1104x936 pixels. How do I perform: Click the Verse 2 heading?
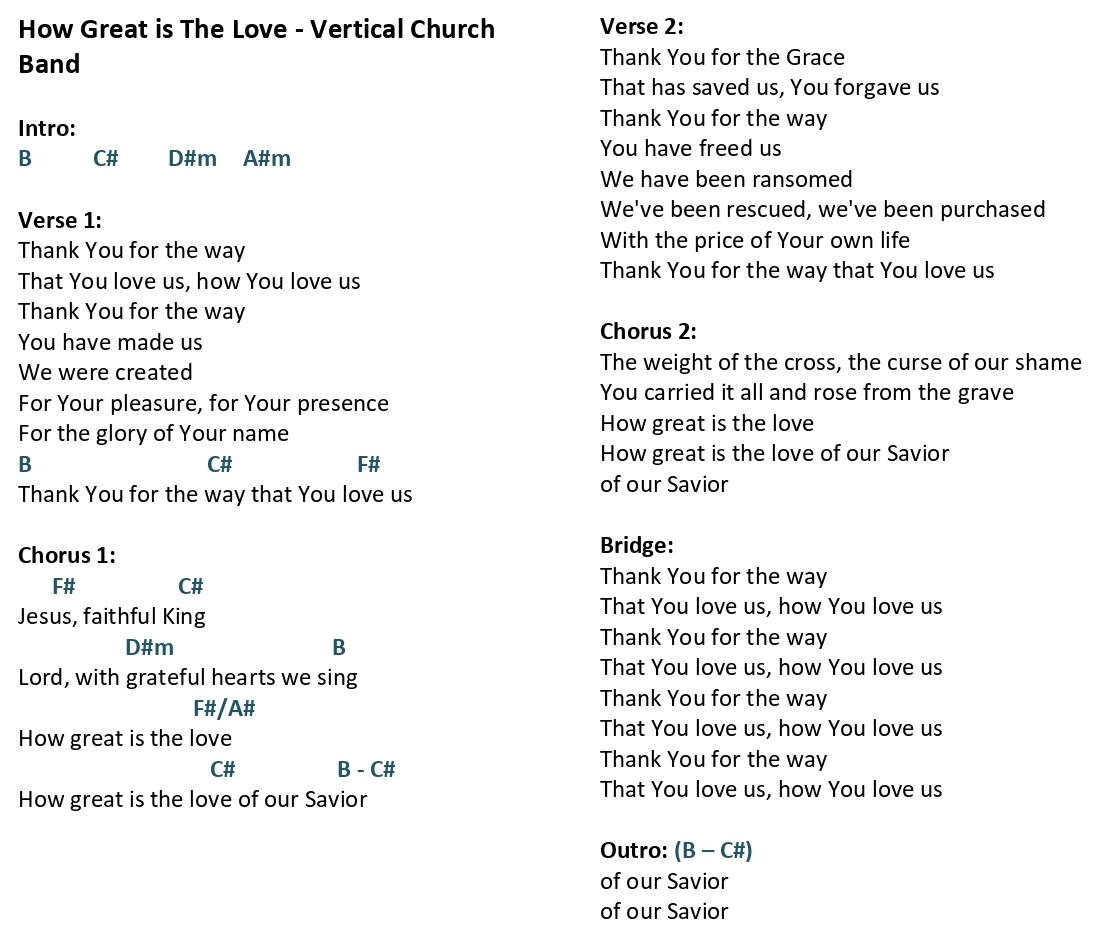(641, 27)
